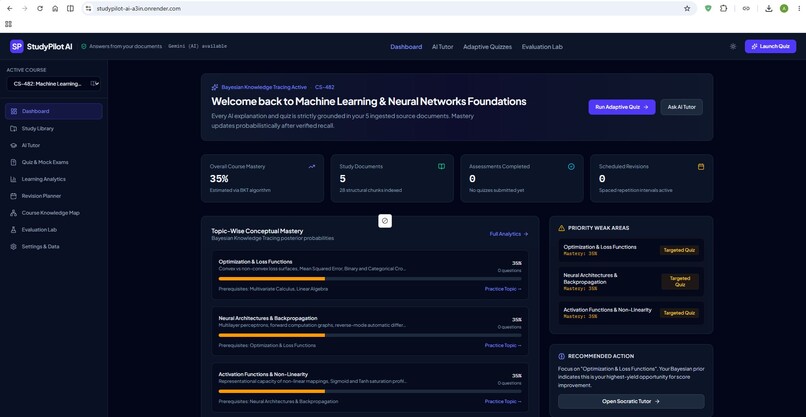Click the StudyPilot AI SP logo icon
Image resolution: width=806 pixels, height=417 pixels.
(x=16, y=46)
